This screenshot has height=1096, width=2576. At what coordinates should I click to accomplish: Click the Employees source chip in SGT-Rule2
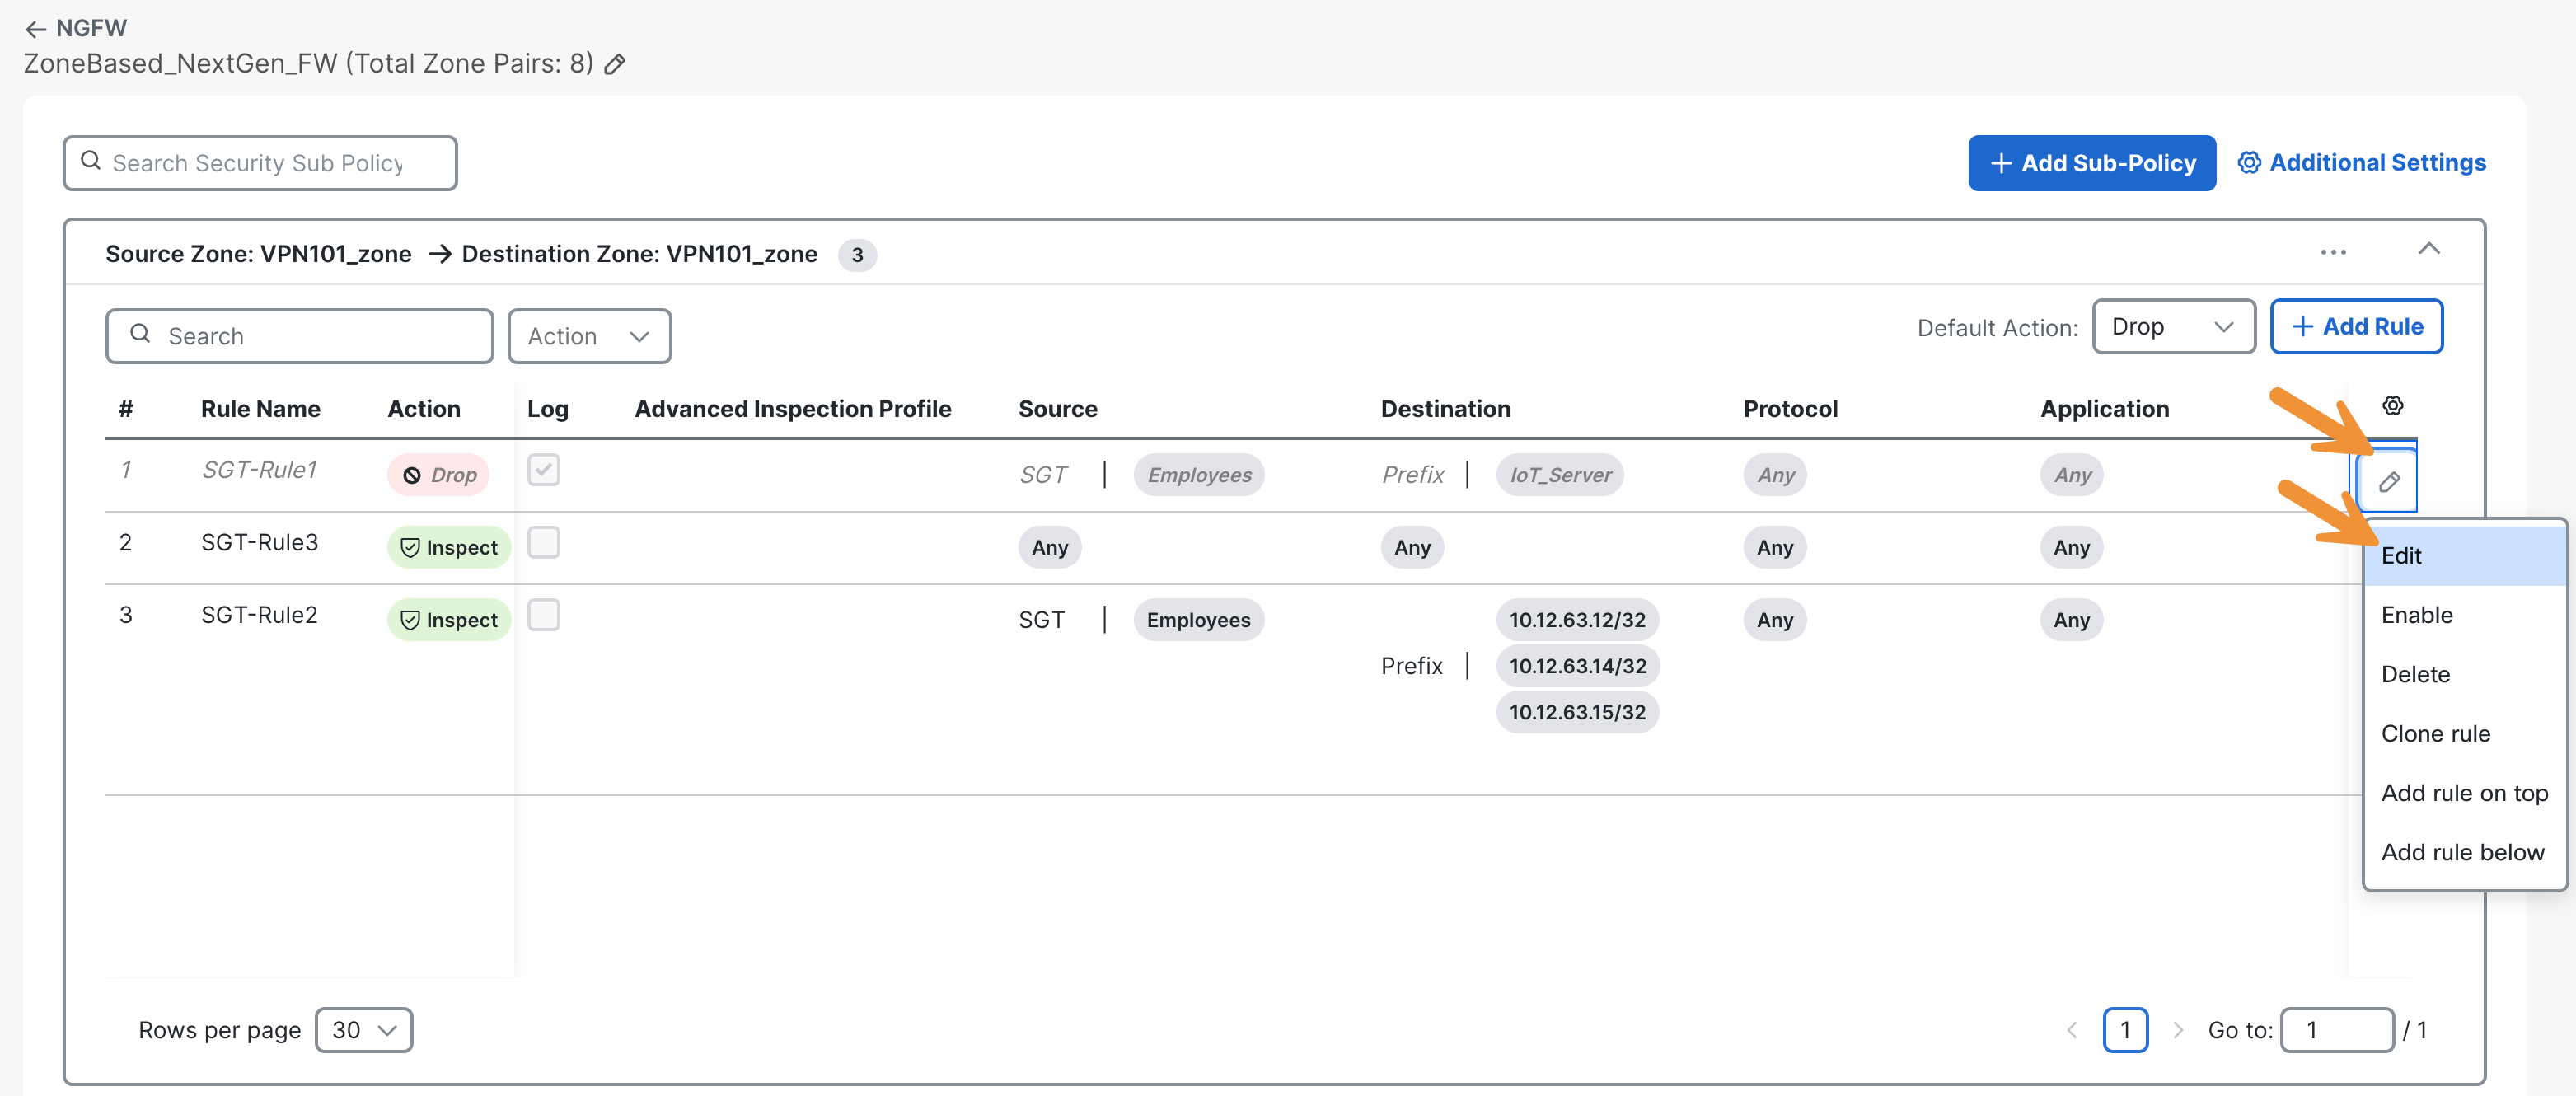(1198, 620)
